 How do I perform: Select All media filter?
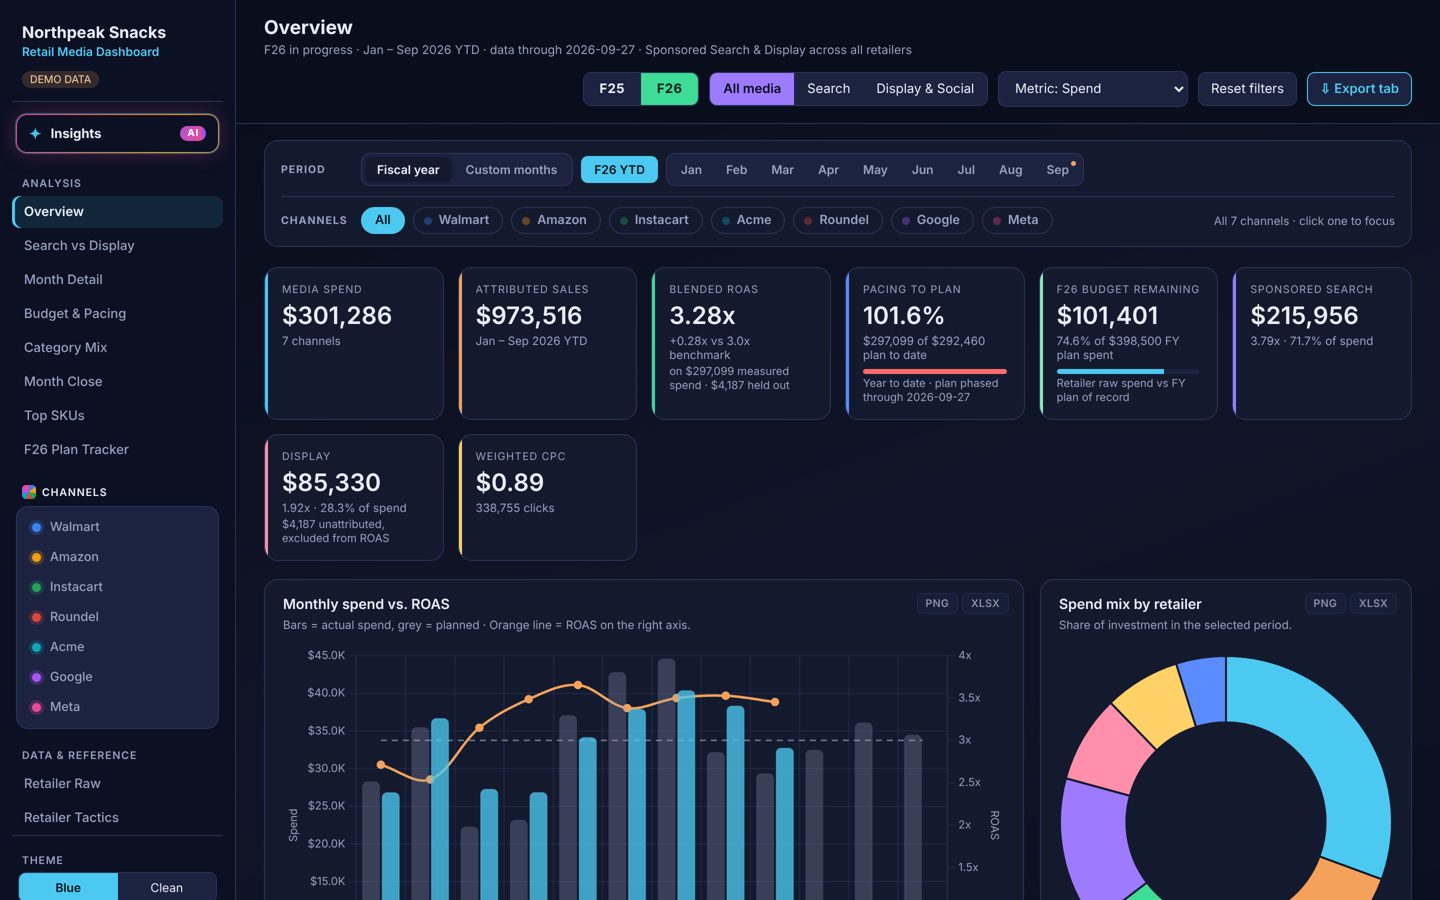[x=752, y=89]
